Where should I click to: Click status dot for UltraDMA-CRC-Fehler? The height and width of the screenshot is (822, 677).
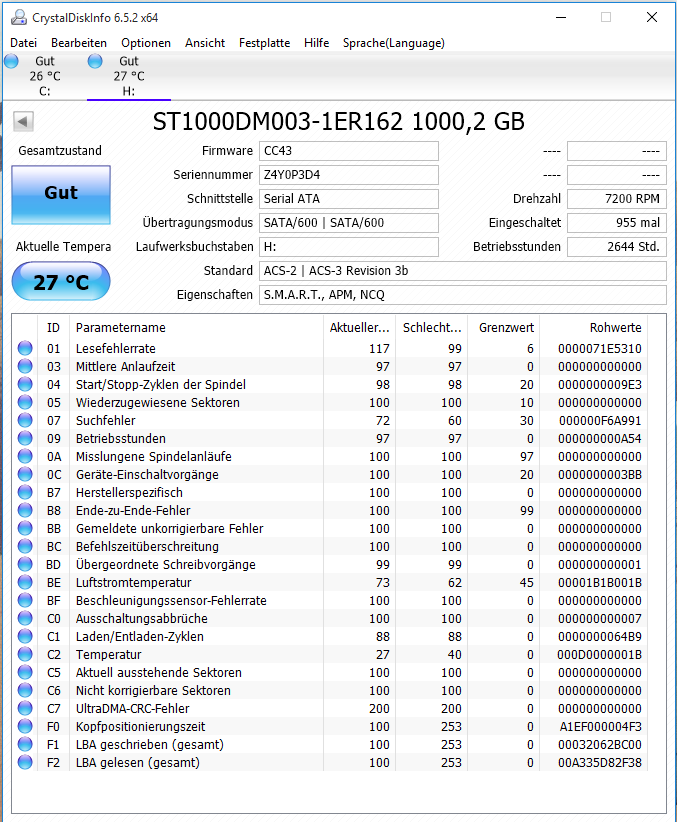point(25,708)
